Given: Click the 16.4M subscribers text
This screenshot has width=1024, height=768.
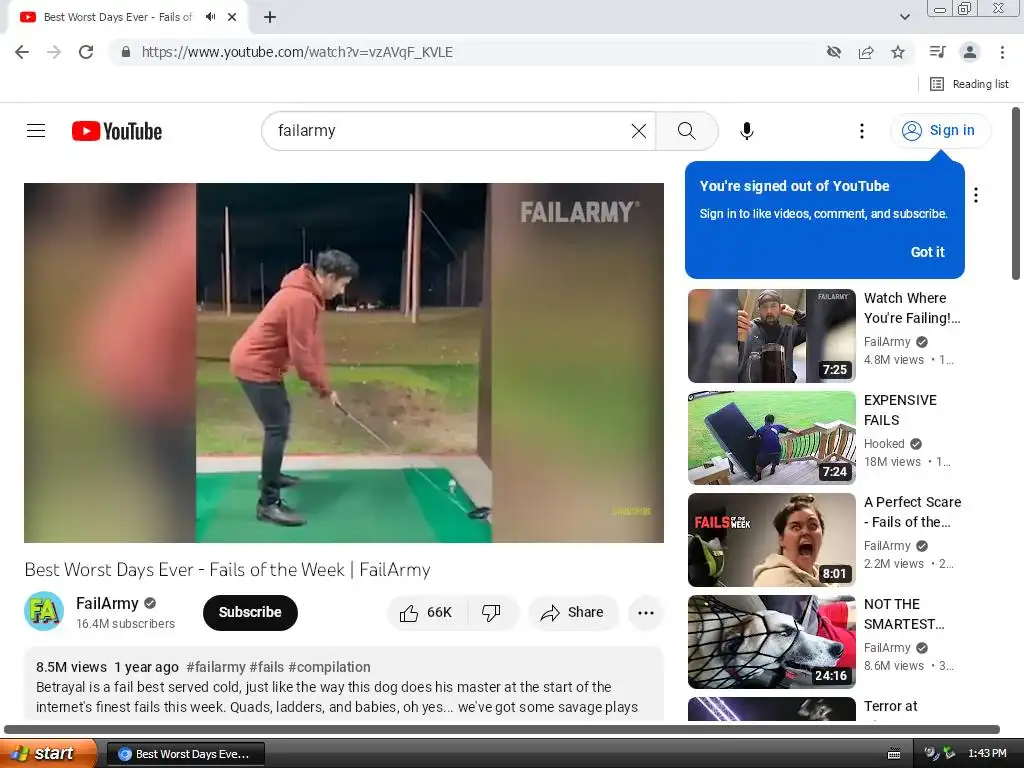Looking at the screenshot, I should coord(125,624).
